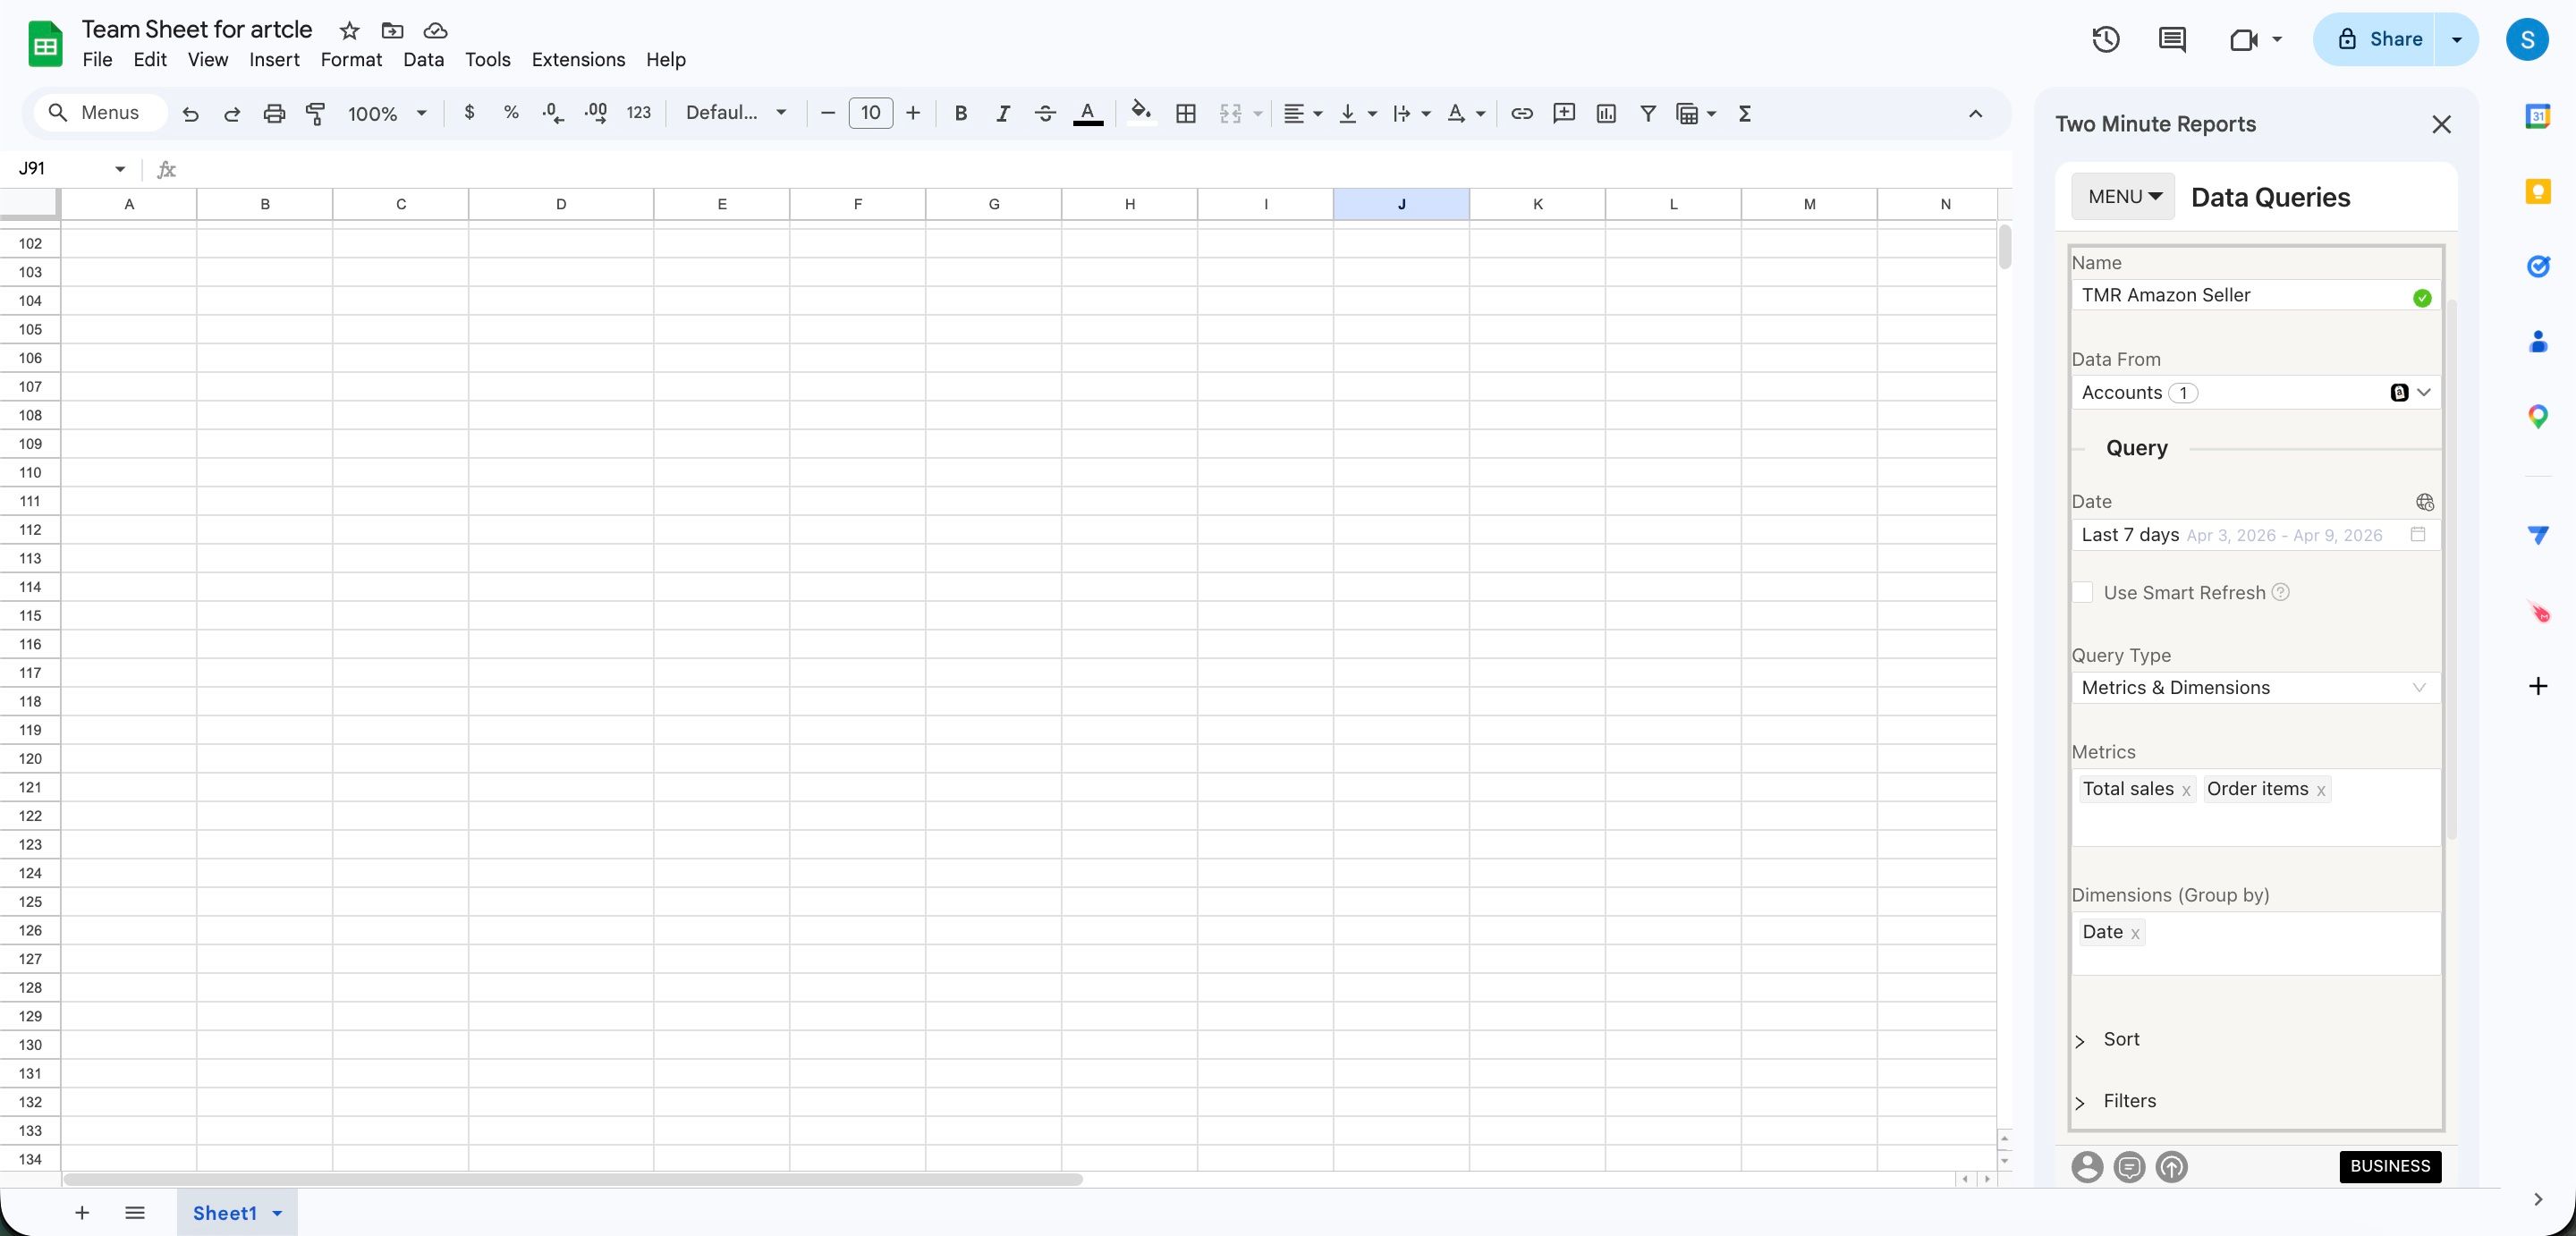
Task: Toggle bold formatting
Action: click(960, 113)
